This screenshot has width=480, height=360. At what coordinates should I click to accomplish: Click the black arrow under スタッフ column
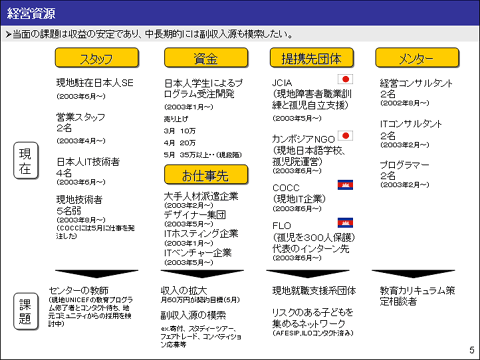[97, 274]
